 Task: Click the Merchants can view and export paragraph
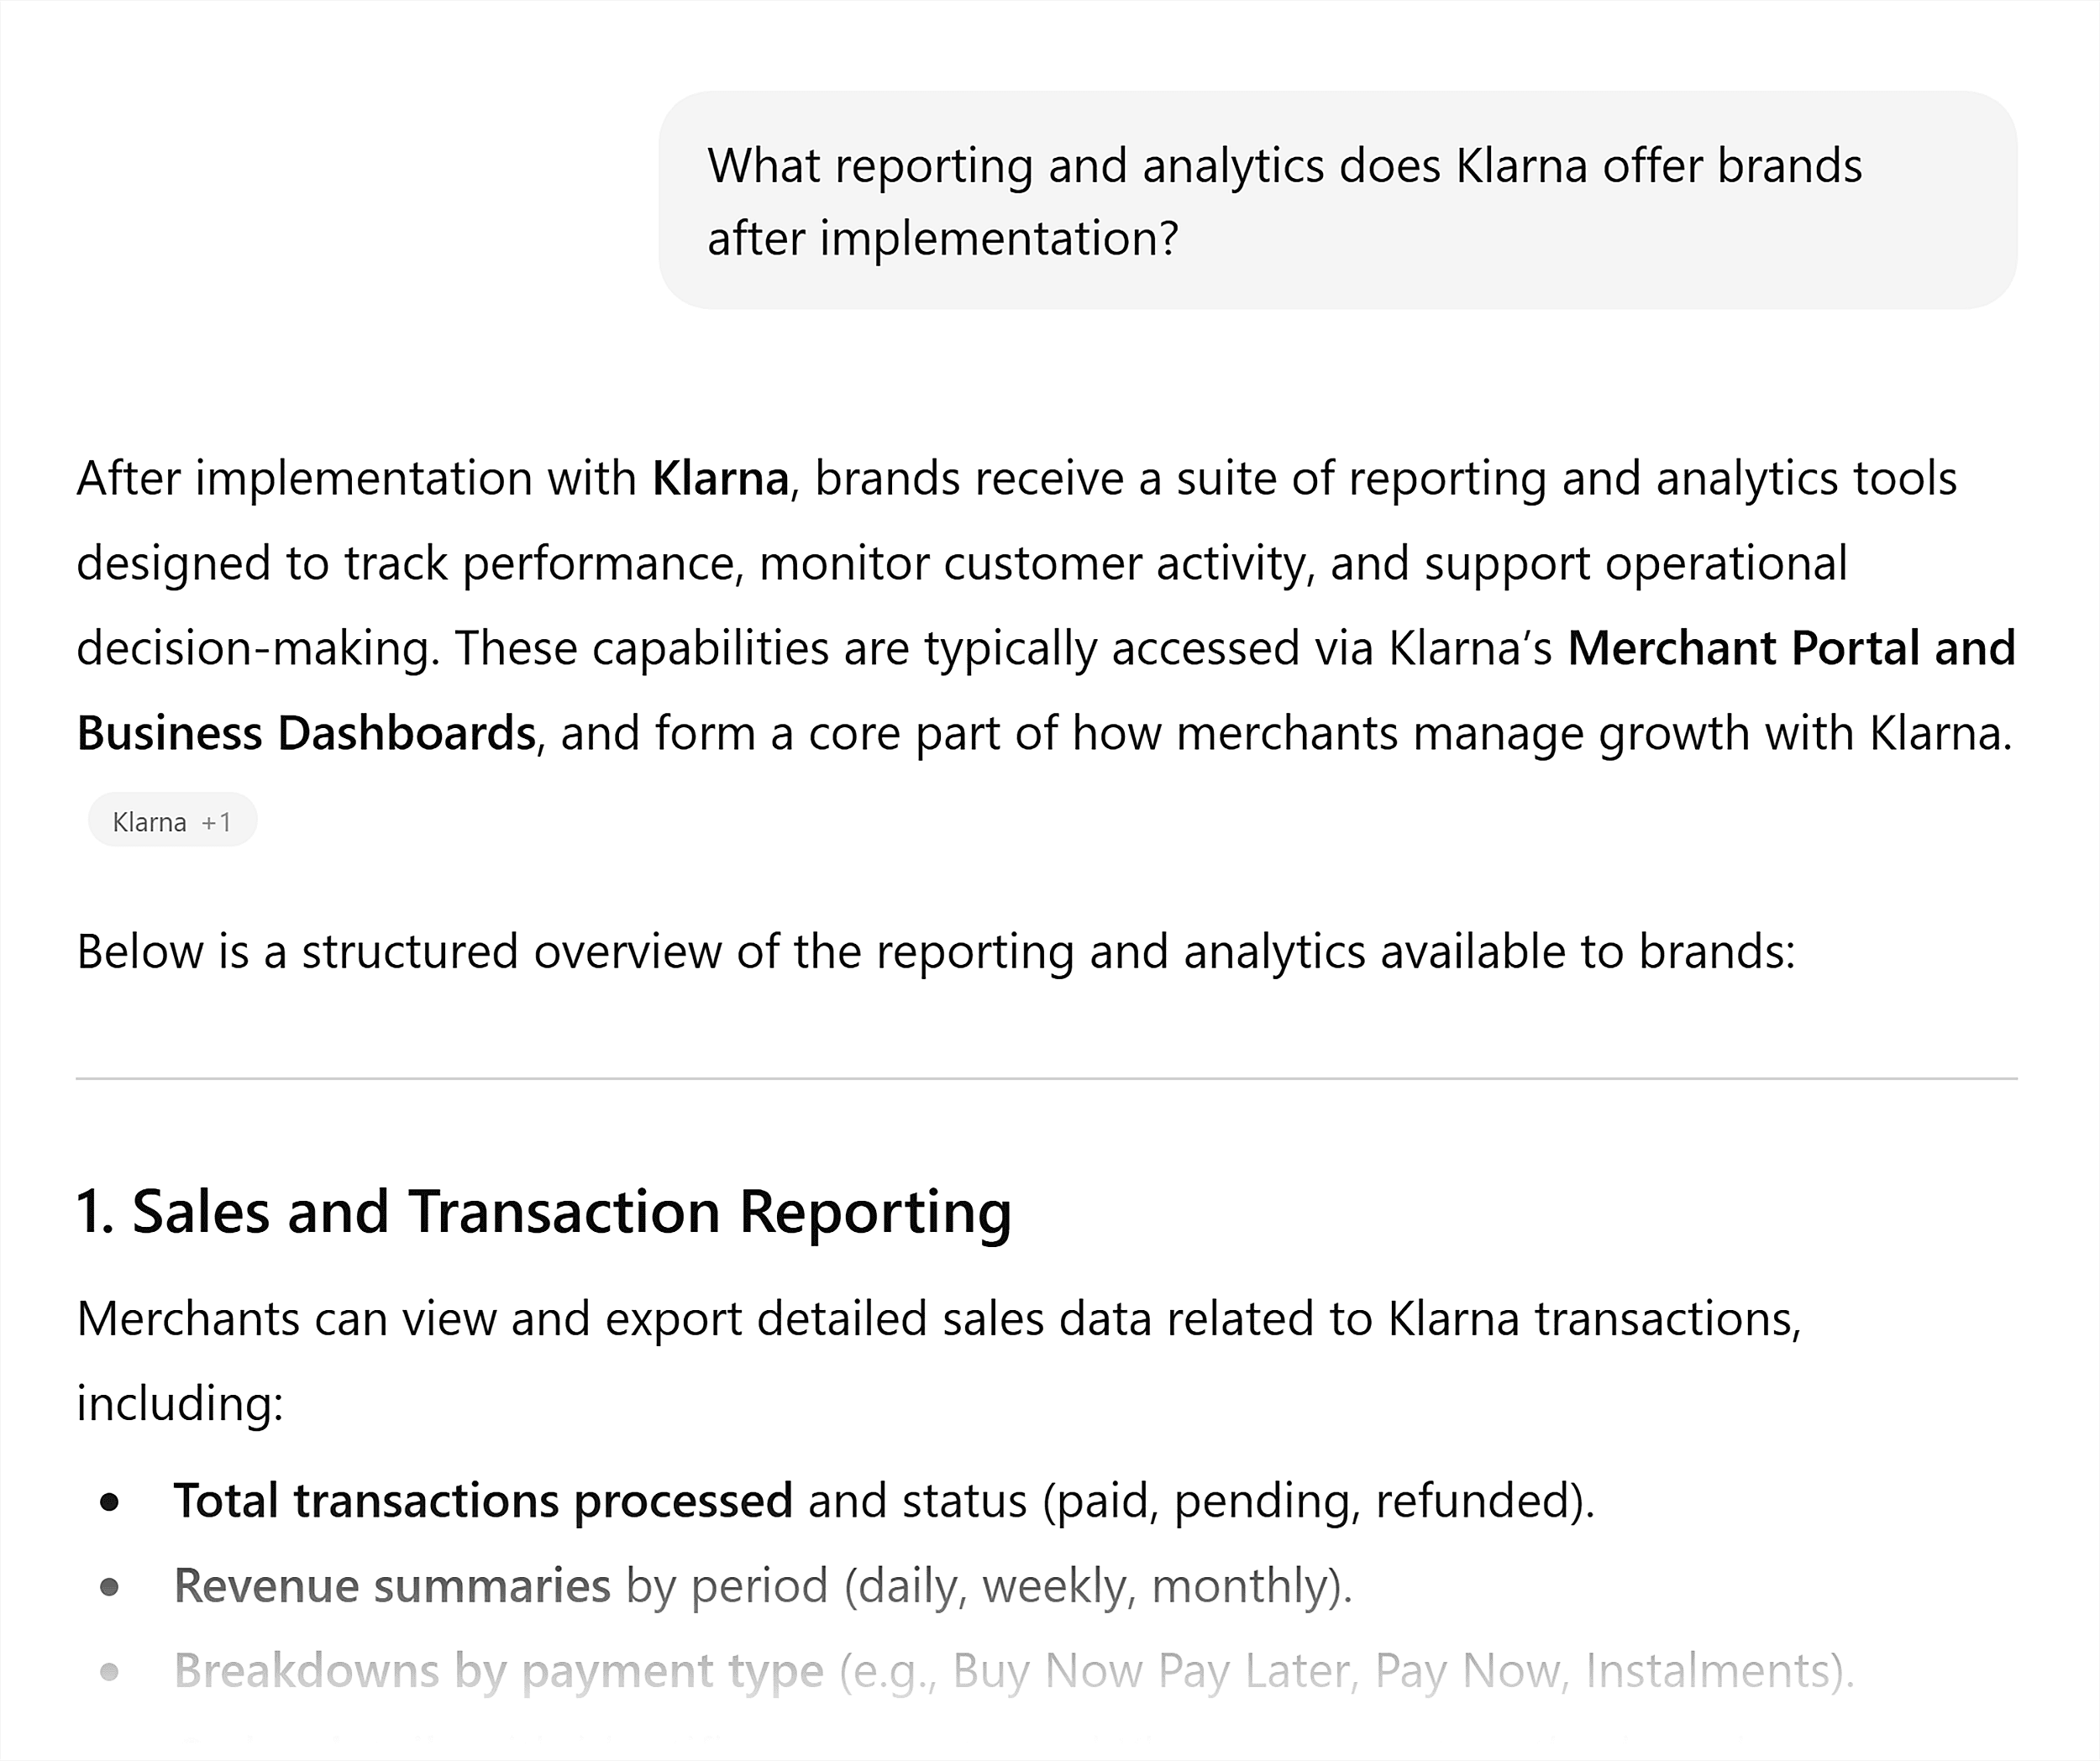point(938,1318)
